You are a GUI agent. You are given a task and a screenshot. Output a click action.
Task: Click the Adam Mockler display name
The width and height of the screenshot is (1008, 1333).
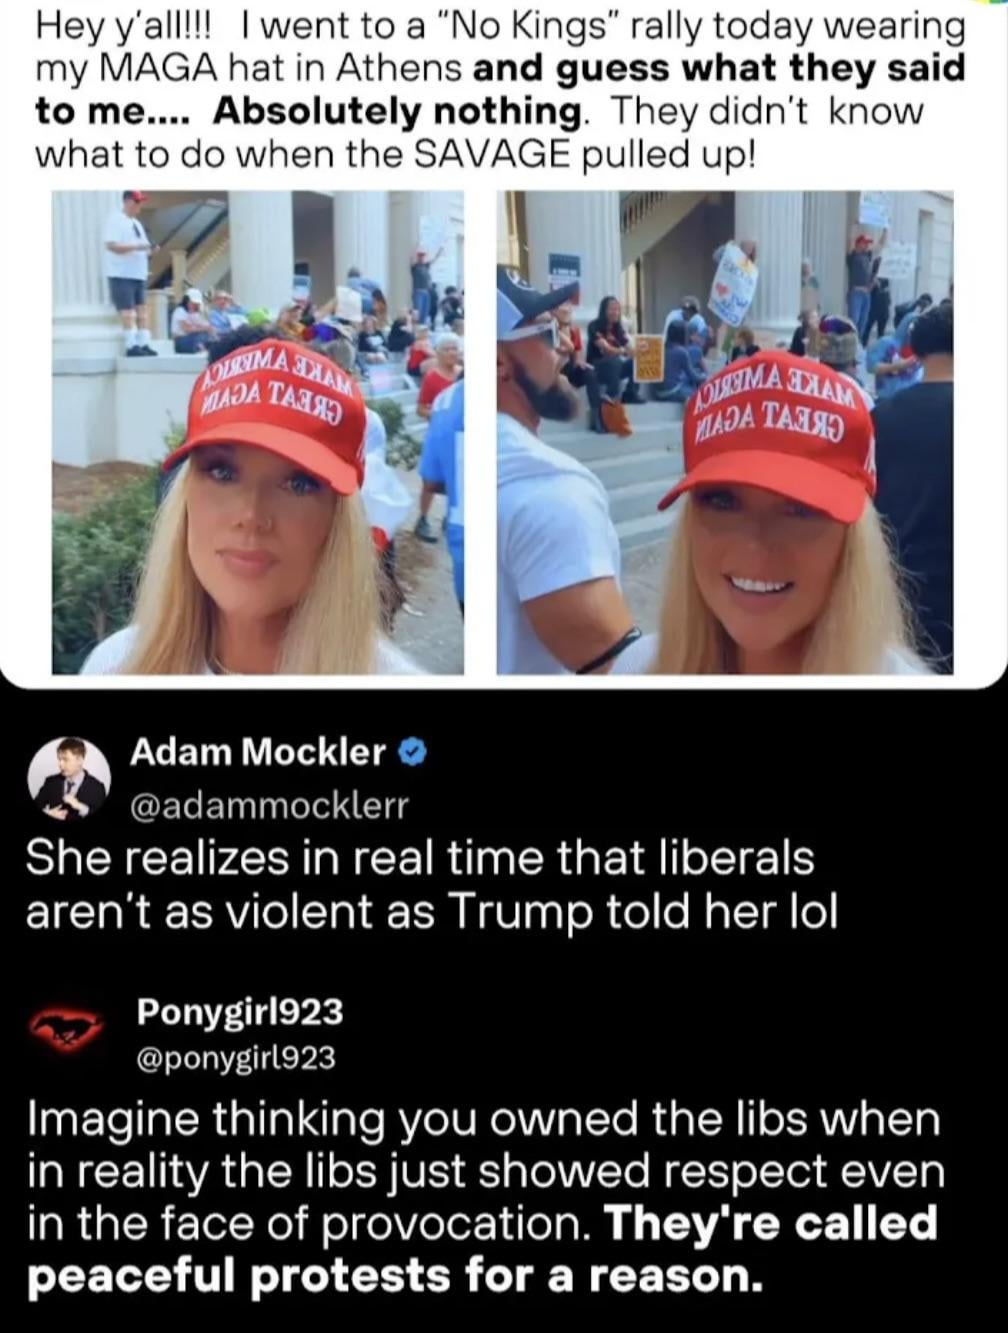257,752
